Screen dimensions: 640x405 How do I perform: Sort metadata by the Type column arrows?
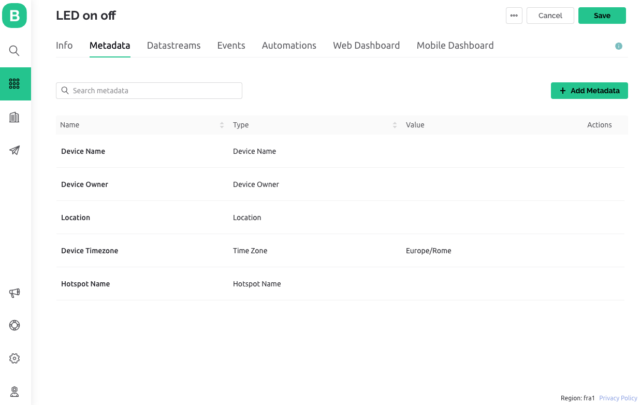pos(395,125)
